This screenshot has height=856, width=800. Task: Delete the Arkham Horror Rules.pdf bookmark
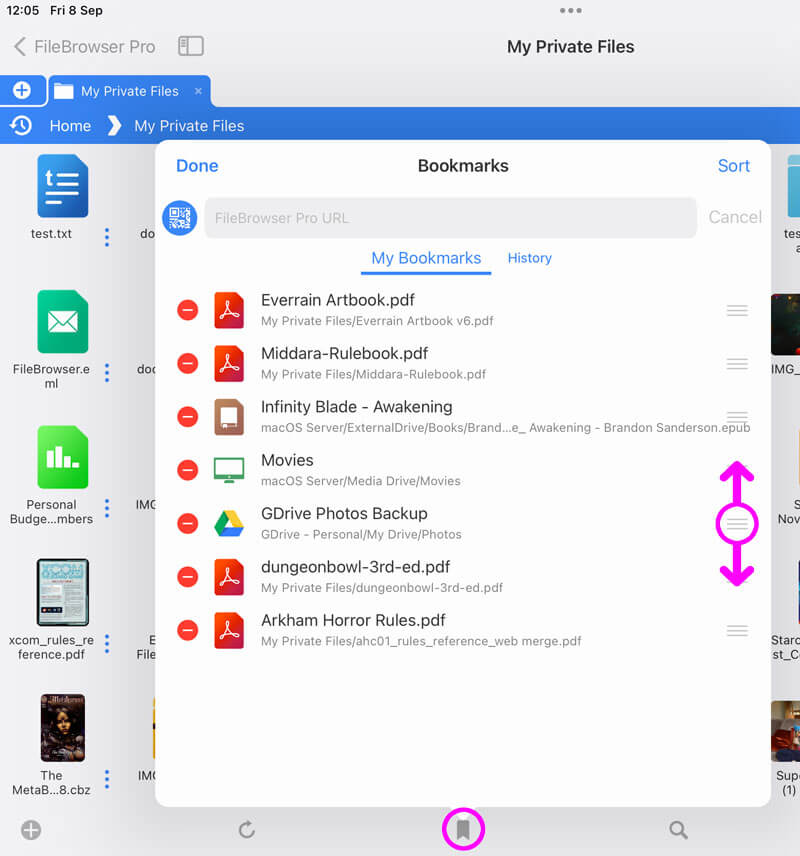(x=187, y=631)
